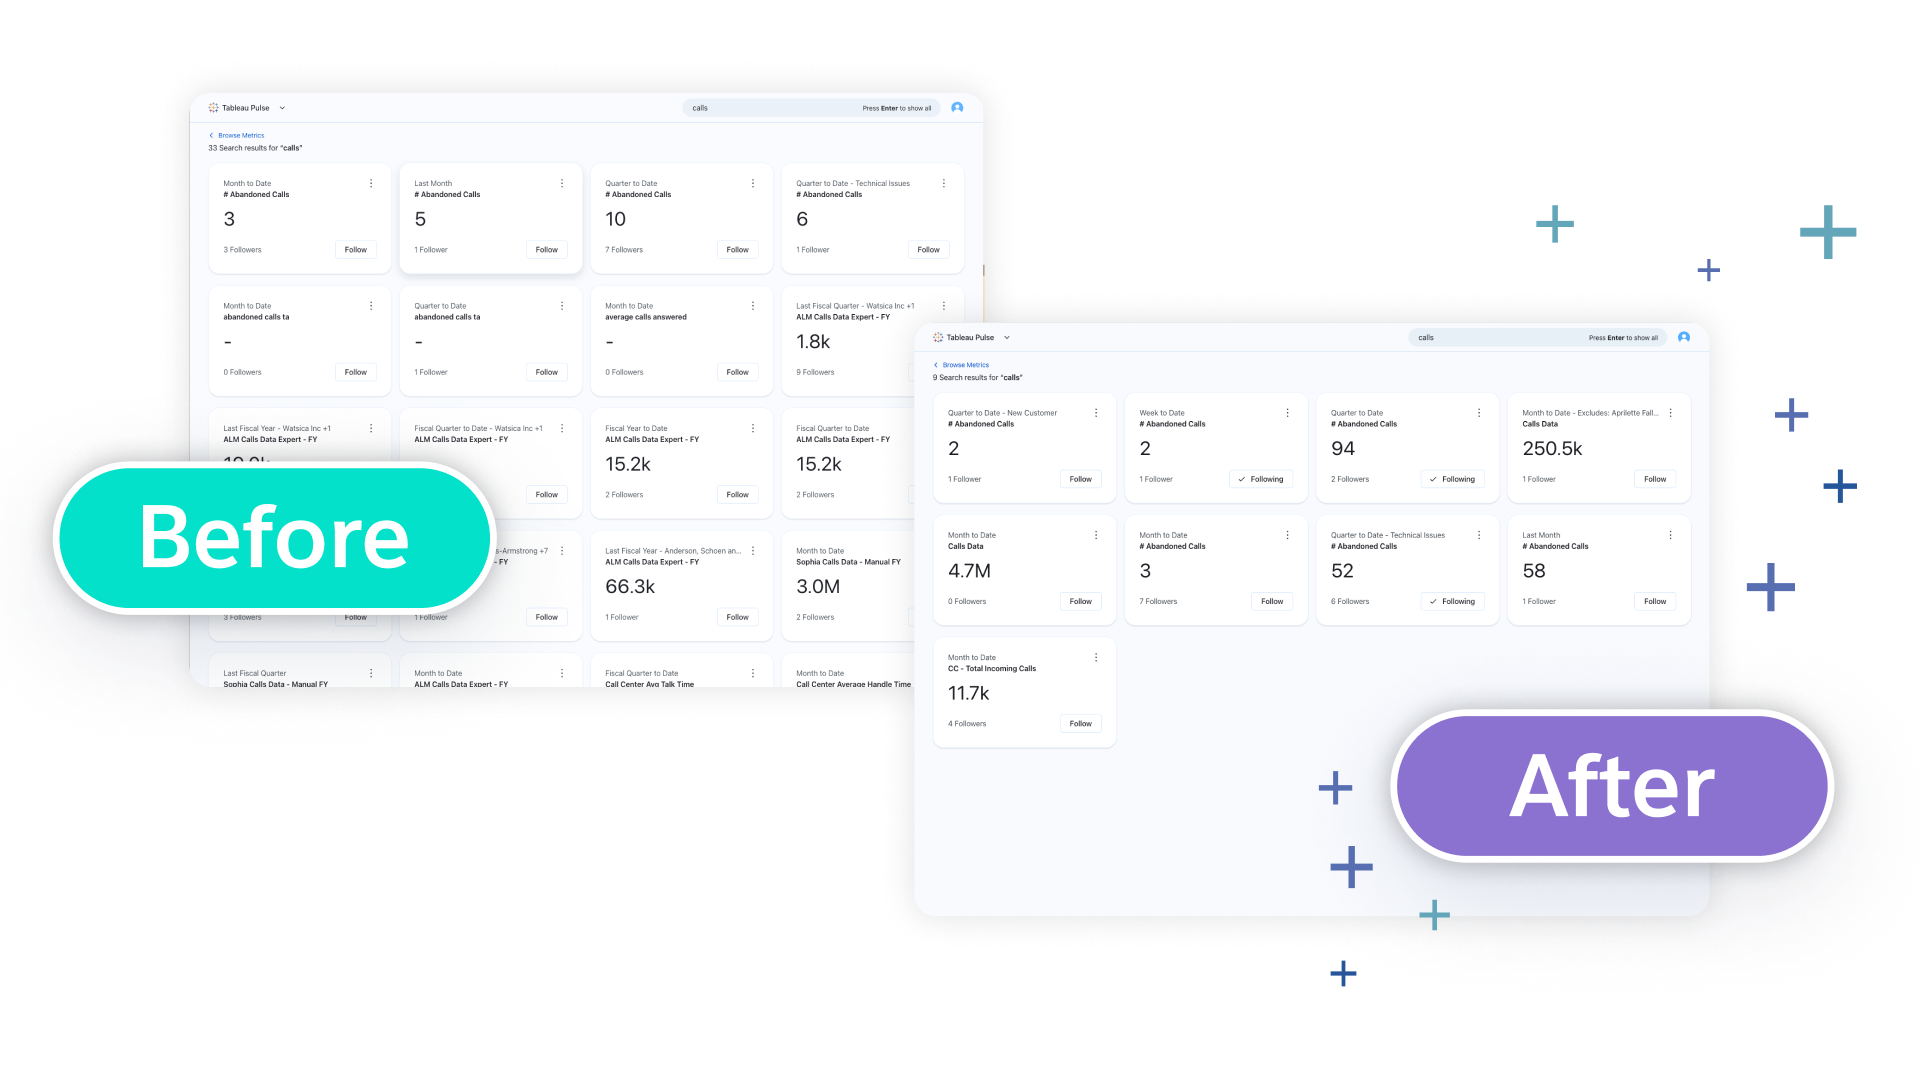
Task: Open kebab menu on the 4.7M Calls Data card
Action: point(1096,535)
